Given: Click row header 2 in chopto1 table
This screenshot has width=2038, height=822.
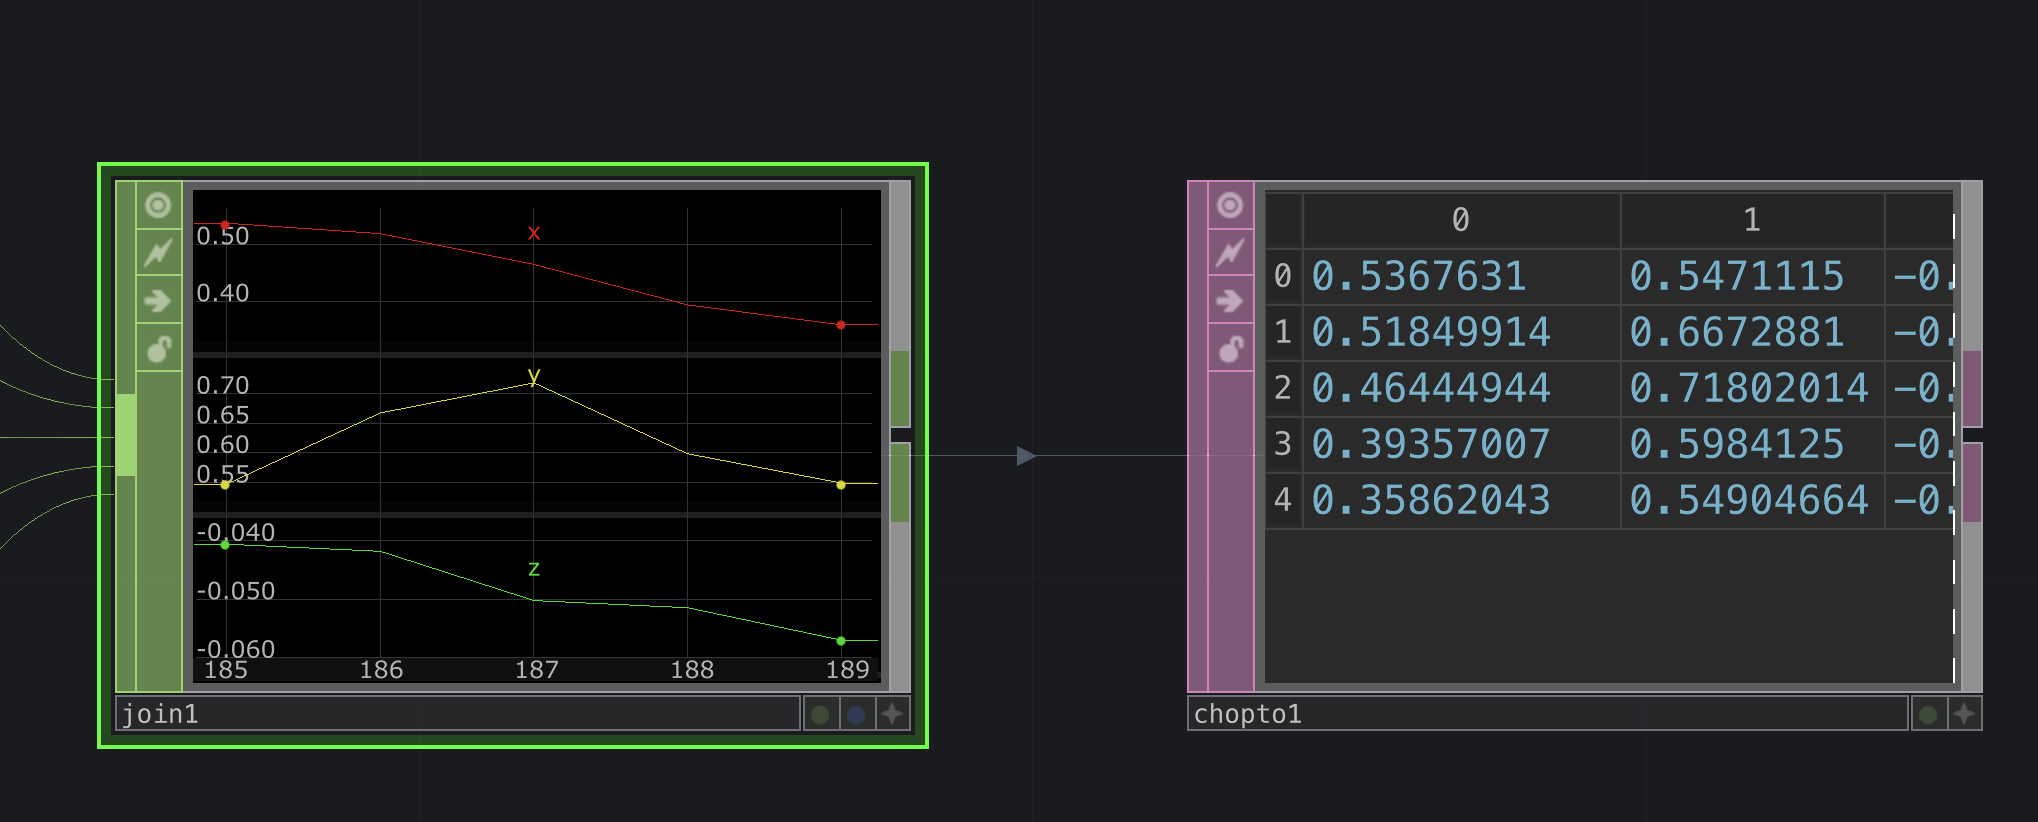Looking at the screenshot, I should [1283, 388].
